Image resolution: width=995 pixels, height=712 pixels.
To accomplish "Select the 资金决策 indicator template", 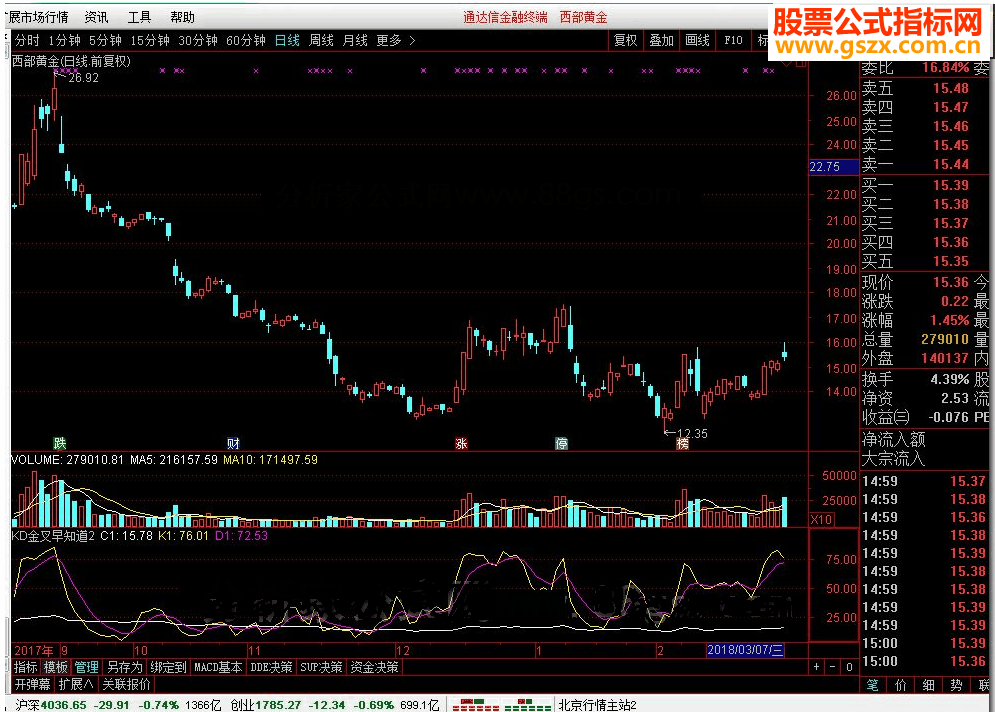I will [374, 667].
